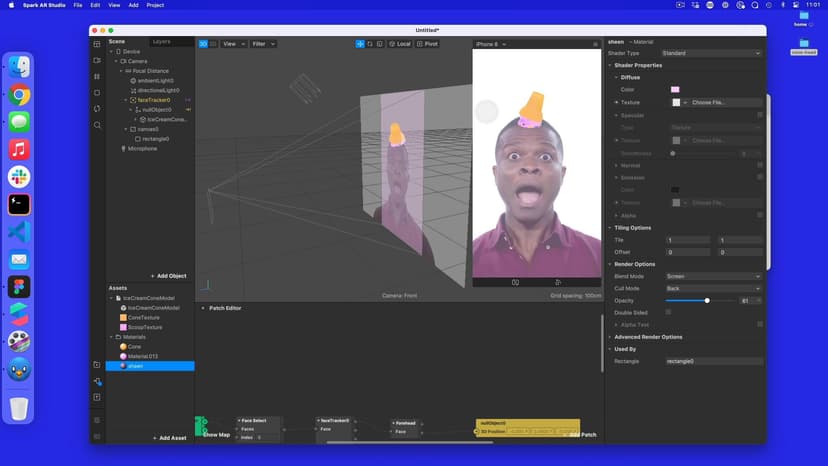Click Show Map in Patch Editor

[217, 435]
